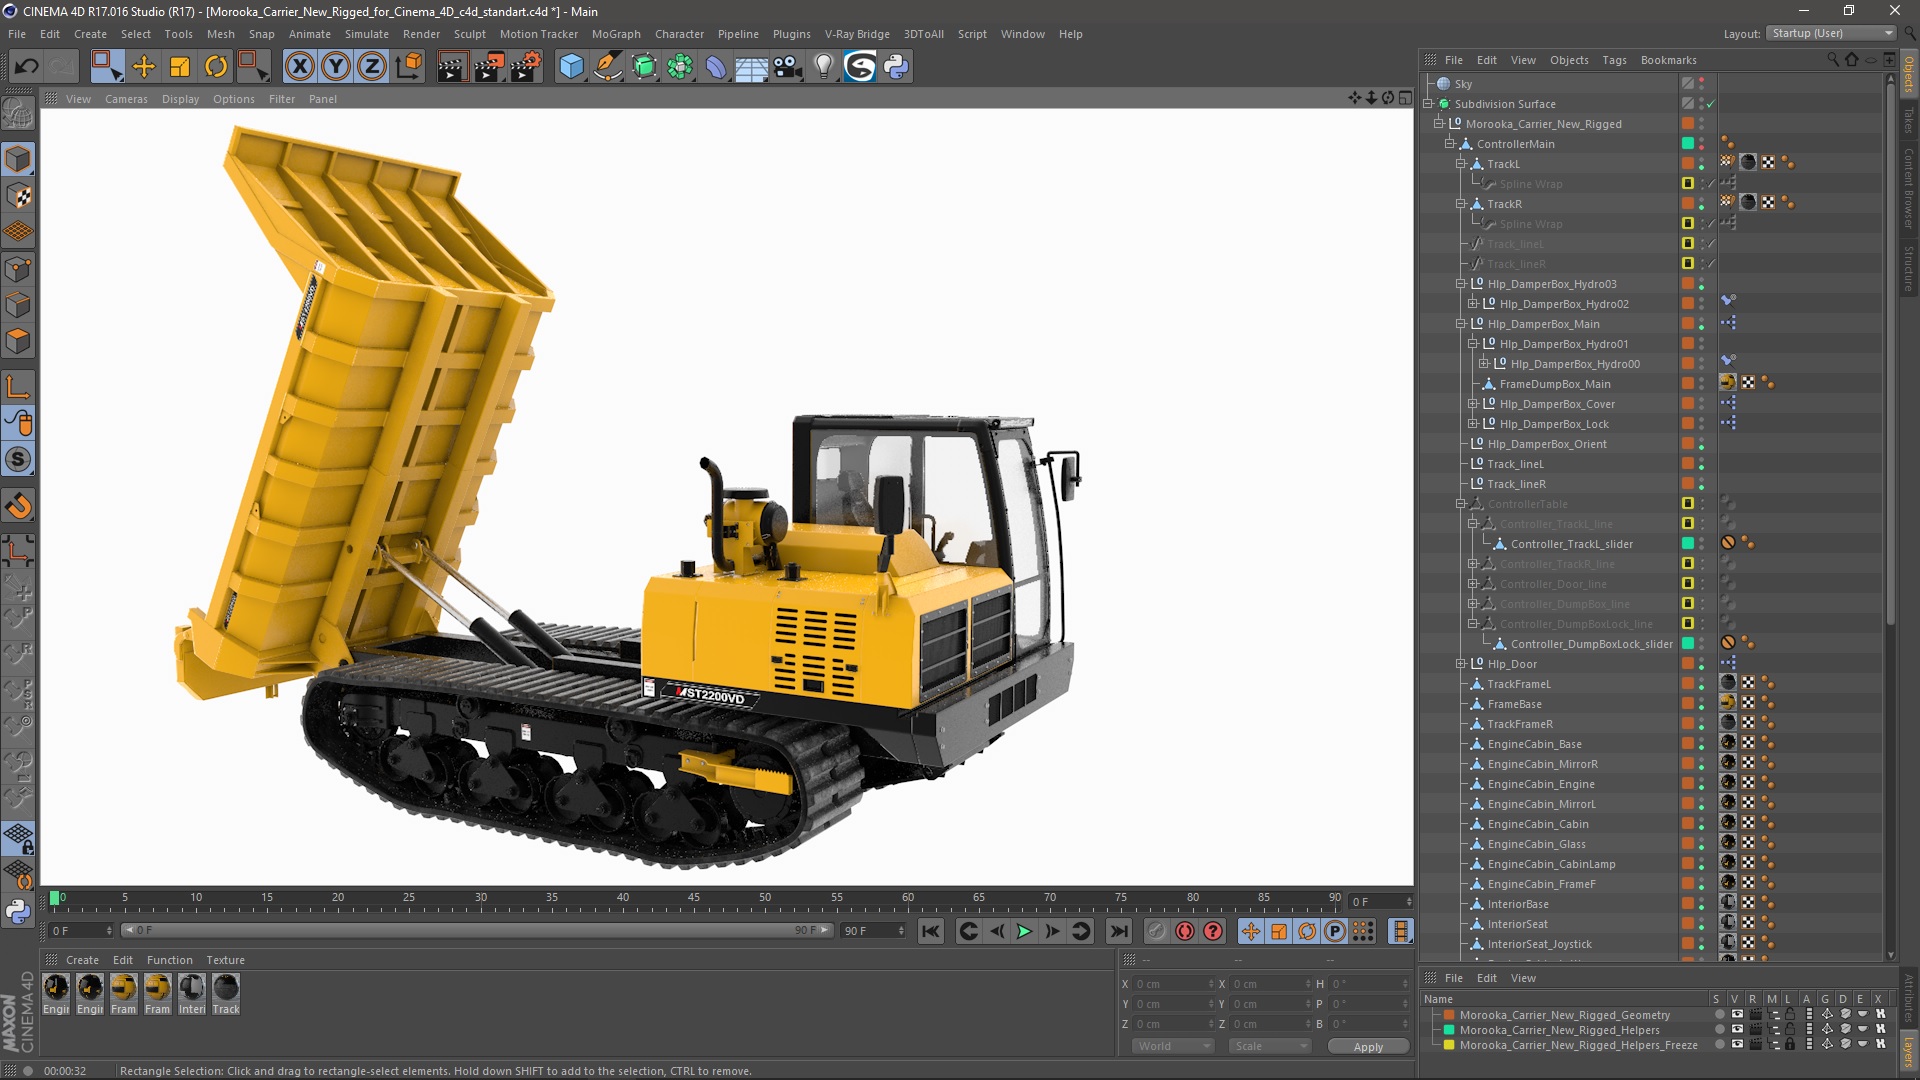Collapse the ControllerMain node

point(1450,144)
